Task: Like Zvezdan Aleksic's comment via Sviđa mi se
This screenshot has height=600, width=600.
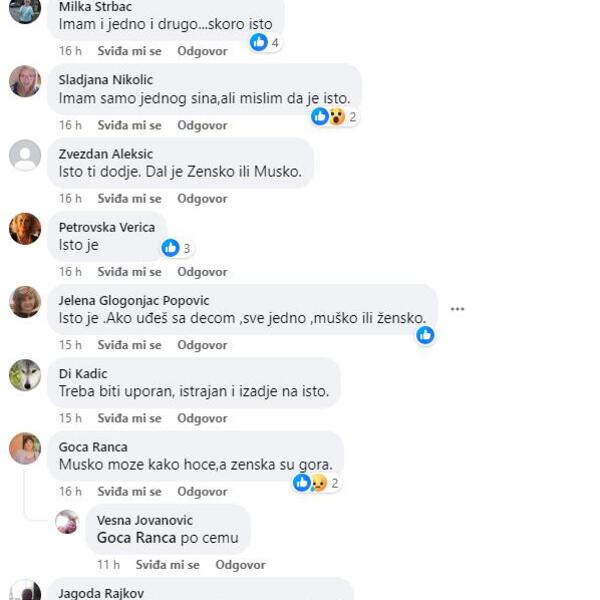Action: tap(129, 199)
